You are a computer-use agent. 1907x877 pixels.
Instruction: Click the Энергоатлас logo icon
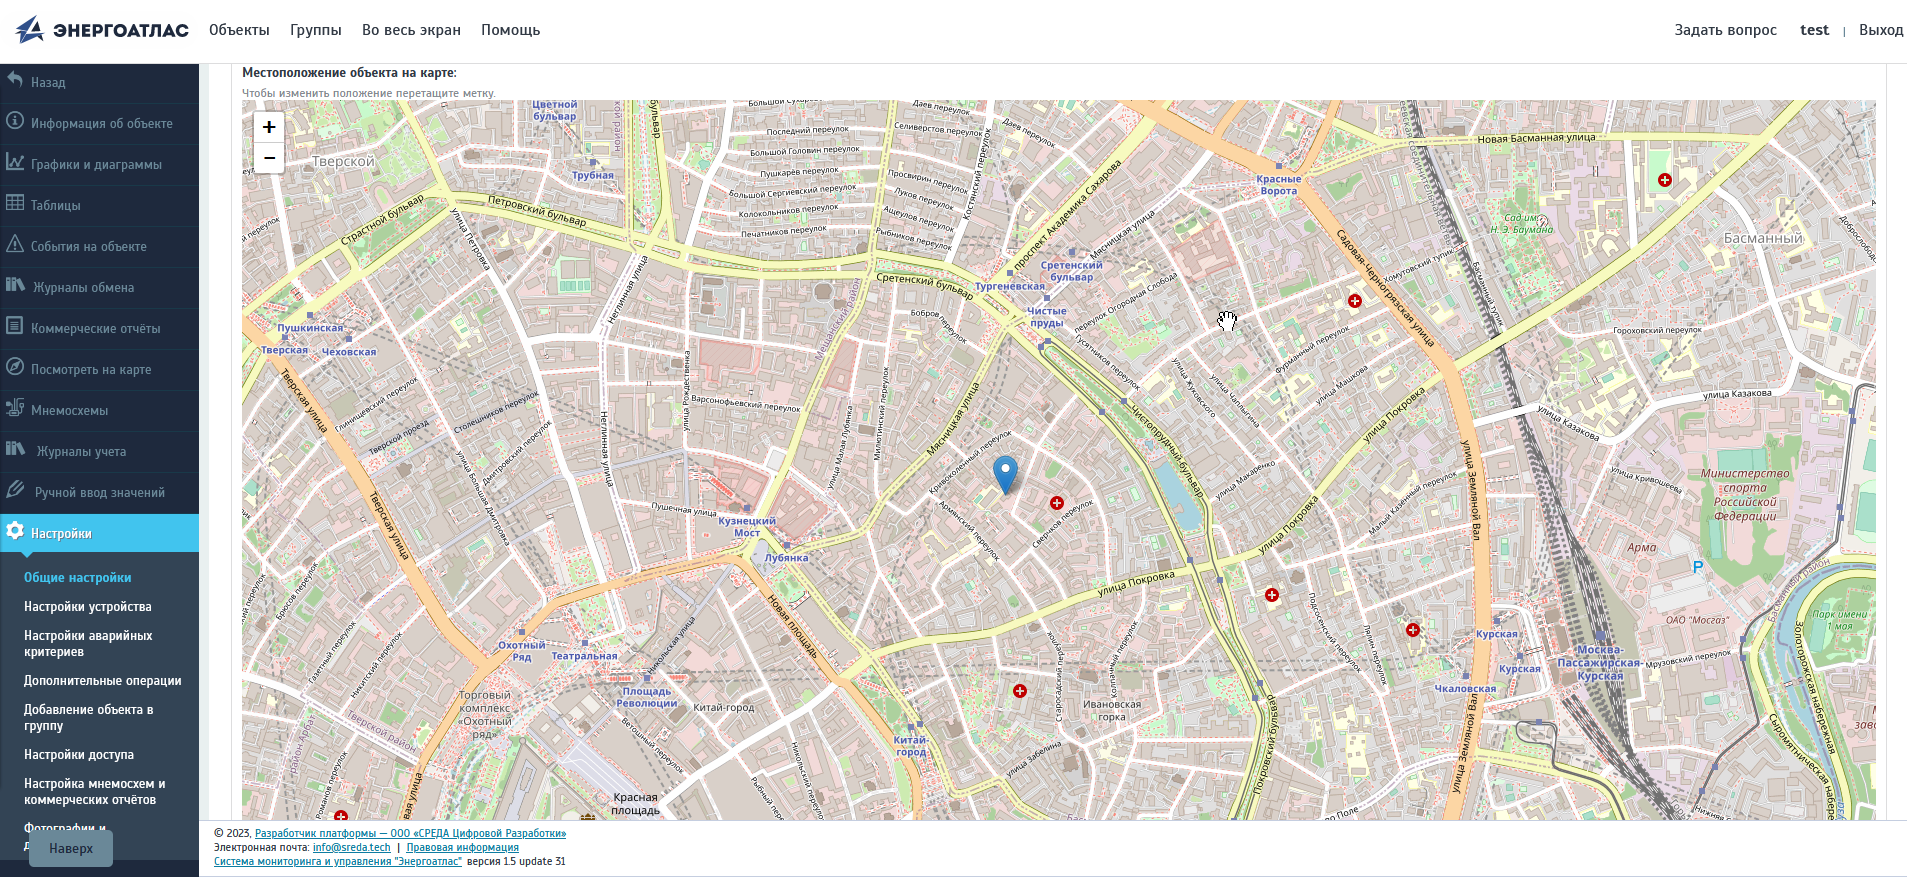click(30, 30)
